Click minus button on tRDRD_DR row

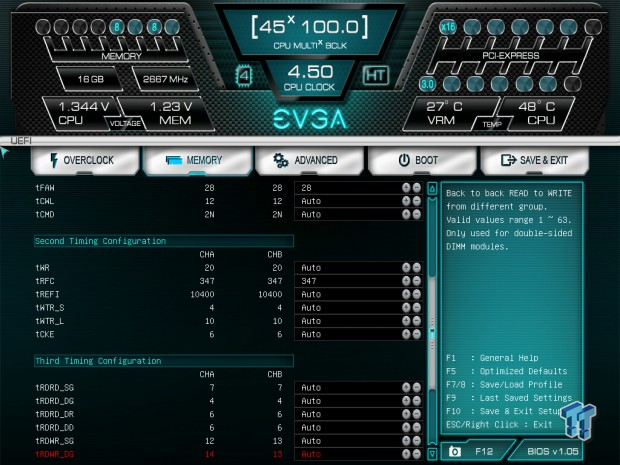[x=417, y=414]
